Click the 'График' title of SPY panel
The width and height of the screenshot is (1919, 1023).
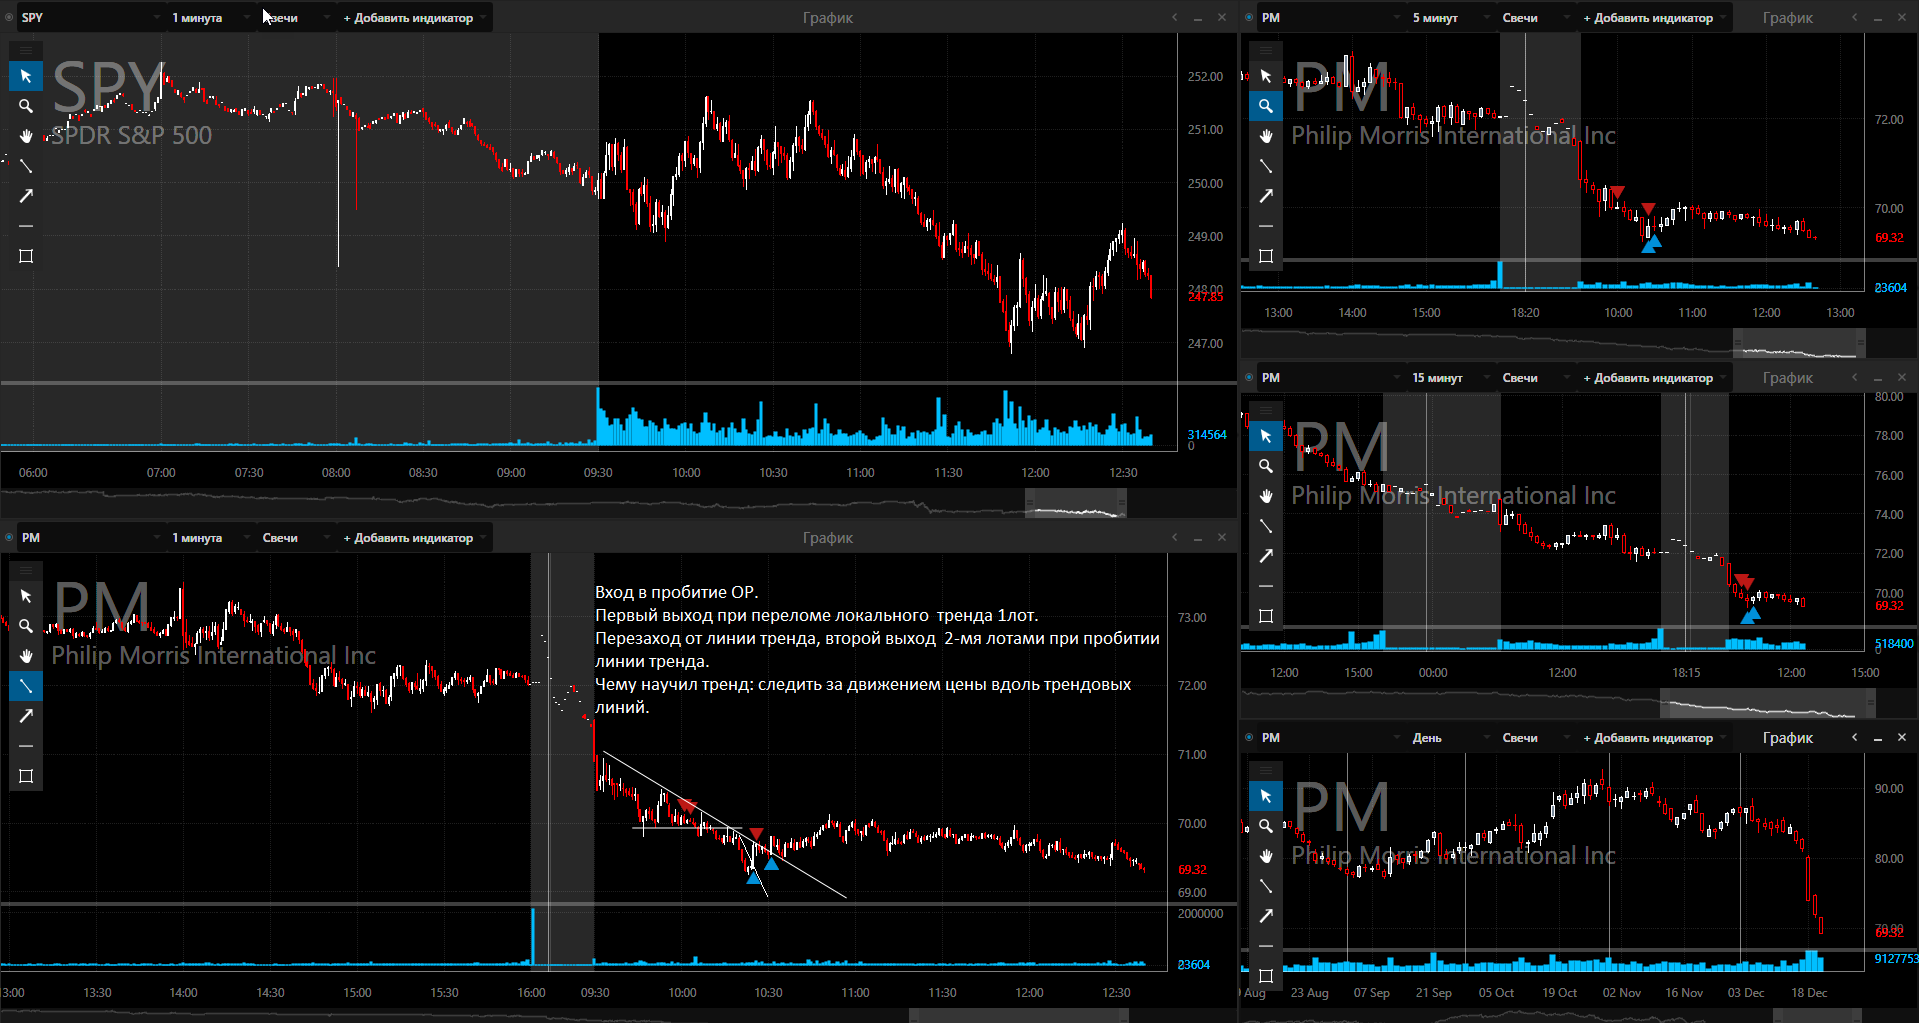(828, 18)
